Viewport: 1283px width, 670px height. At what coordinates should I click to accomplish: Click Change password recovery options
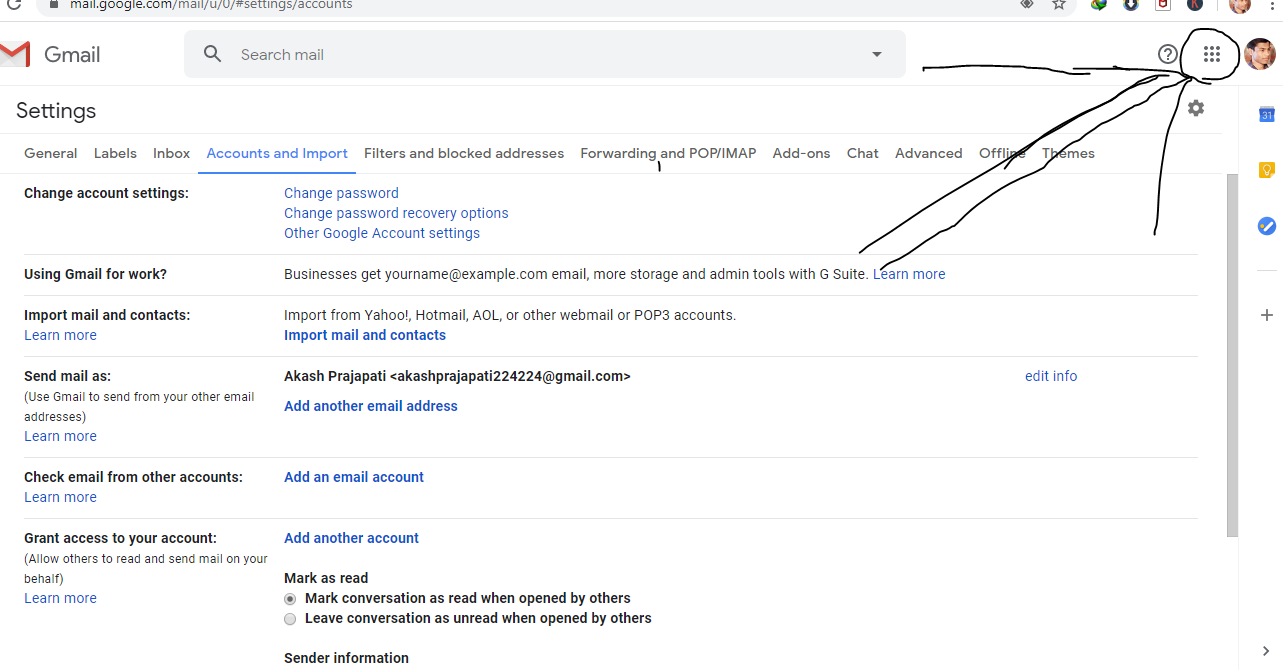[x=396, y=213]
